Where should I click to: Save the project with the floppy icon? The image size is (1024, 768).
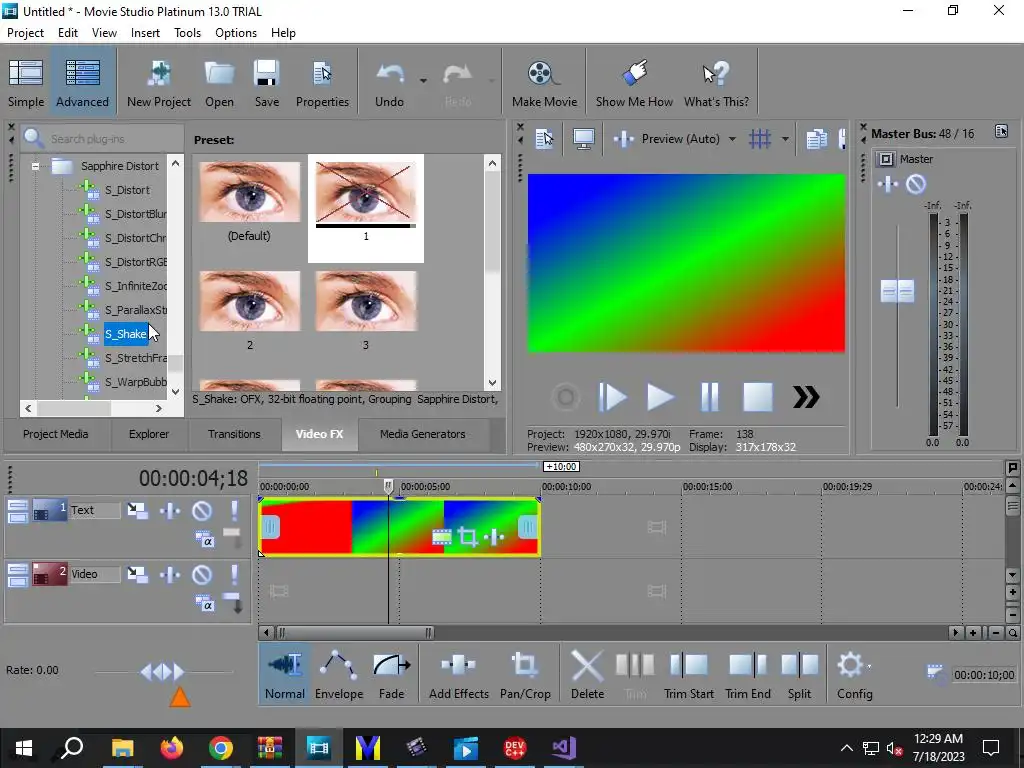point(266,82)
